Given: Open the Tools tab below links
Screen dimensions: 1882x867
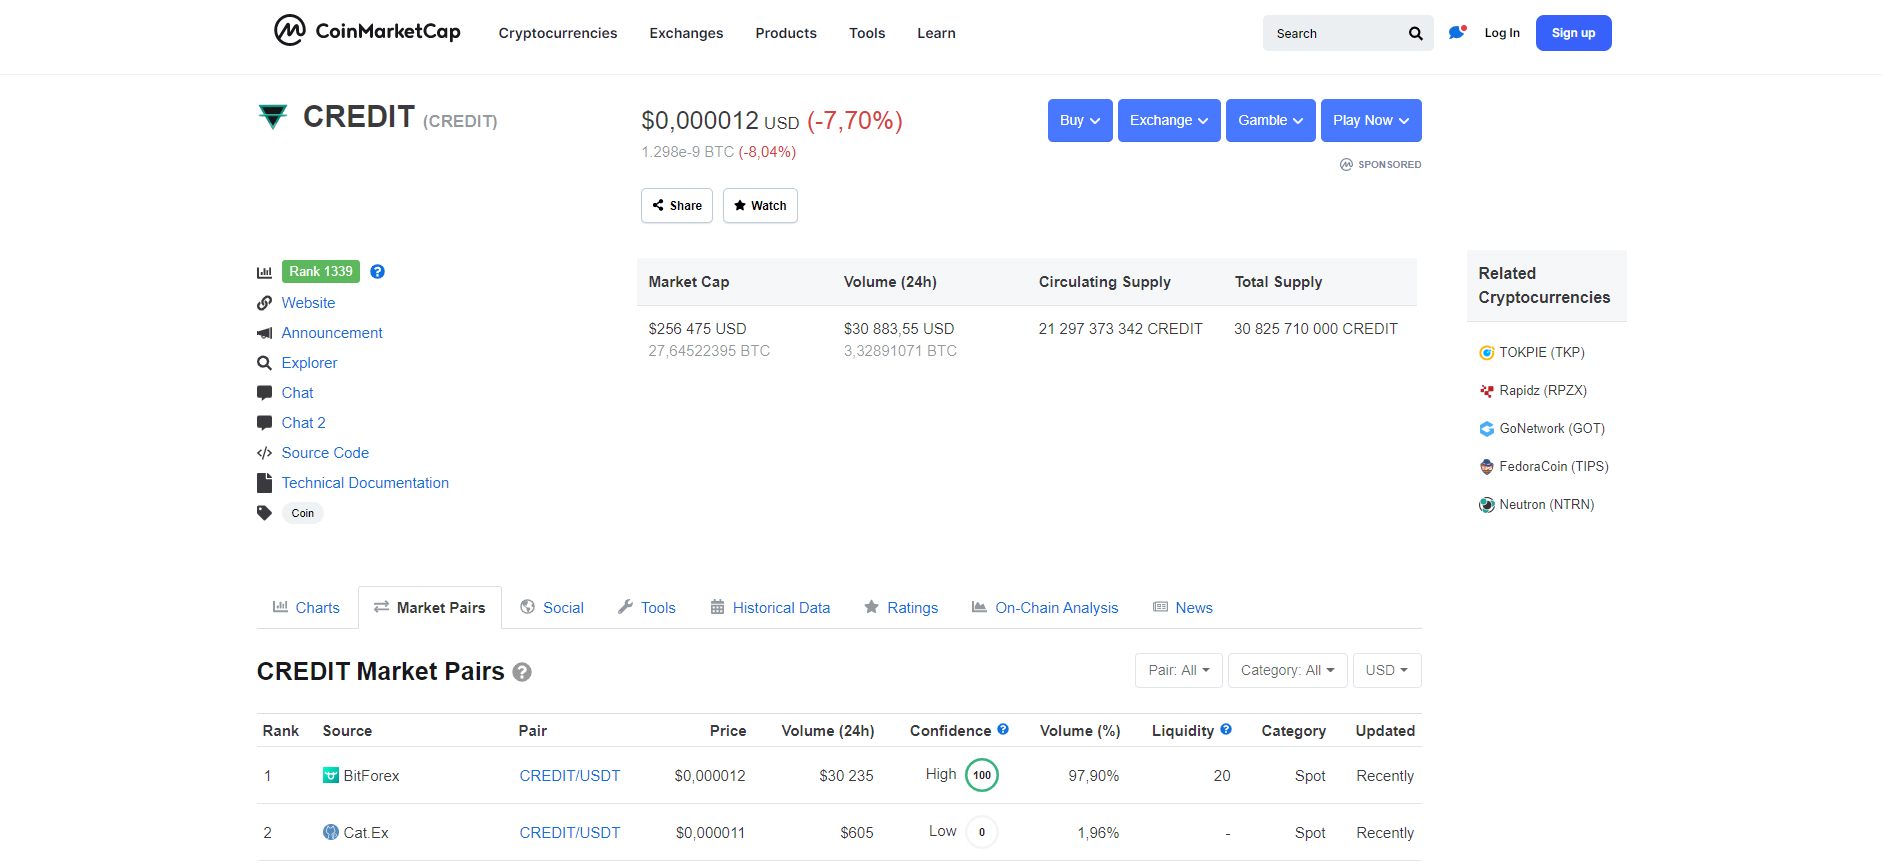Looking at the screenshot, I should click(x=647, y=608).
